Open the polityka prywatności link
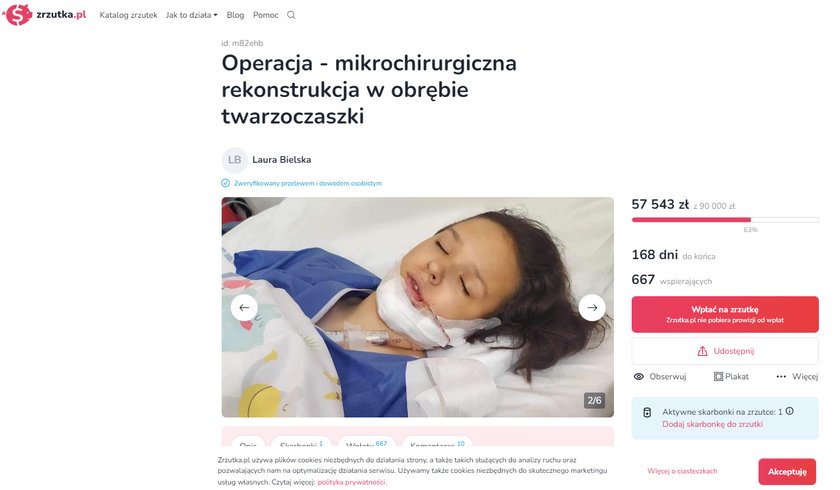The height and width of the screenshot is (490, 840). [351, 482]
